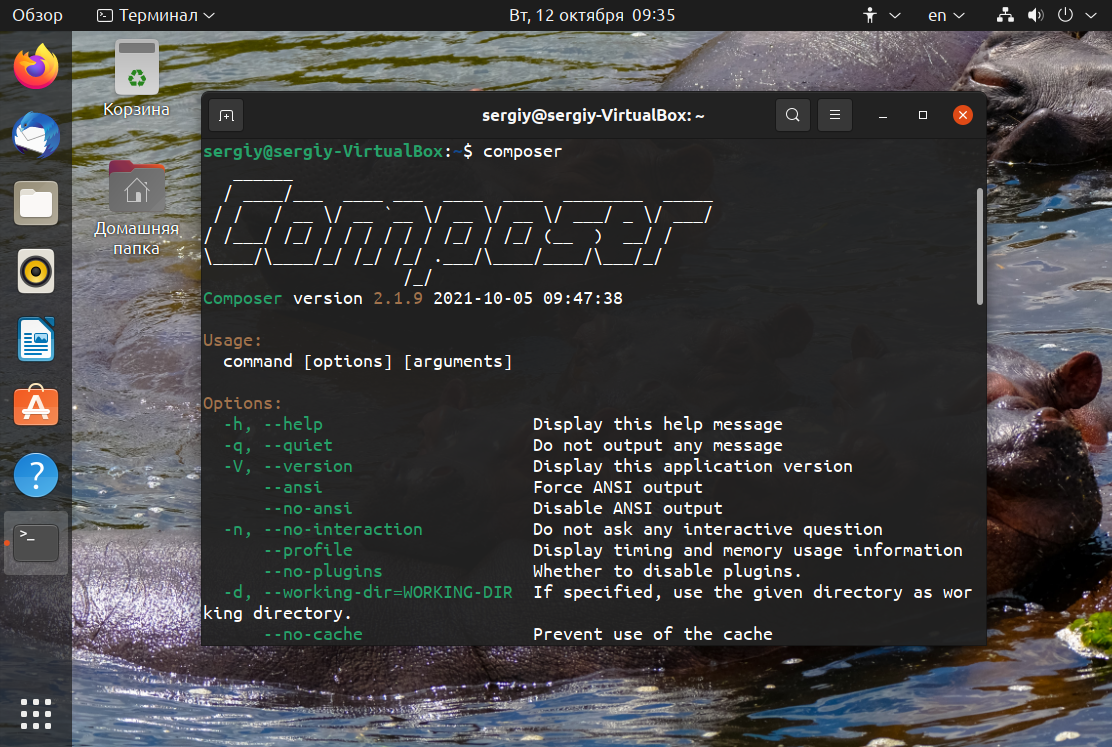Open terminal search
This screenshot has width=1112, height=747.
(793, 115)
